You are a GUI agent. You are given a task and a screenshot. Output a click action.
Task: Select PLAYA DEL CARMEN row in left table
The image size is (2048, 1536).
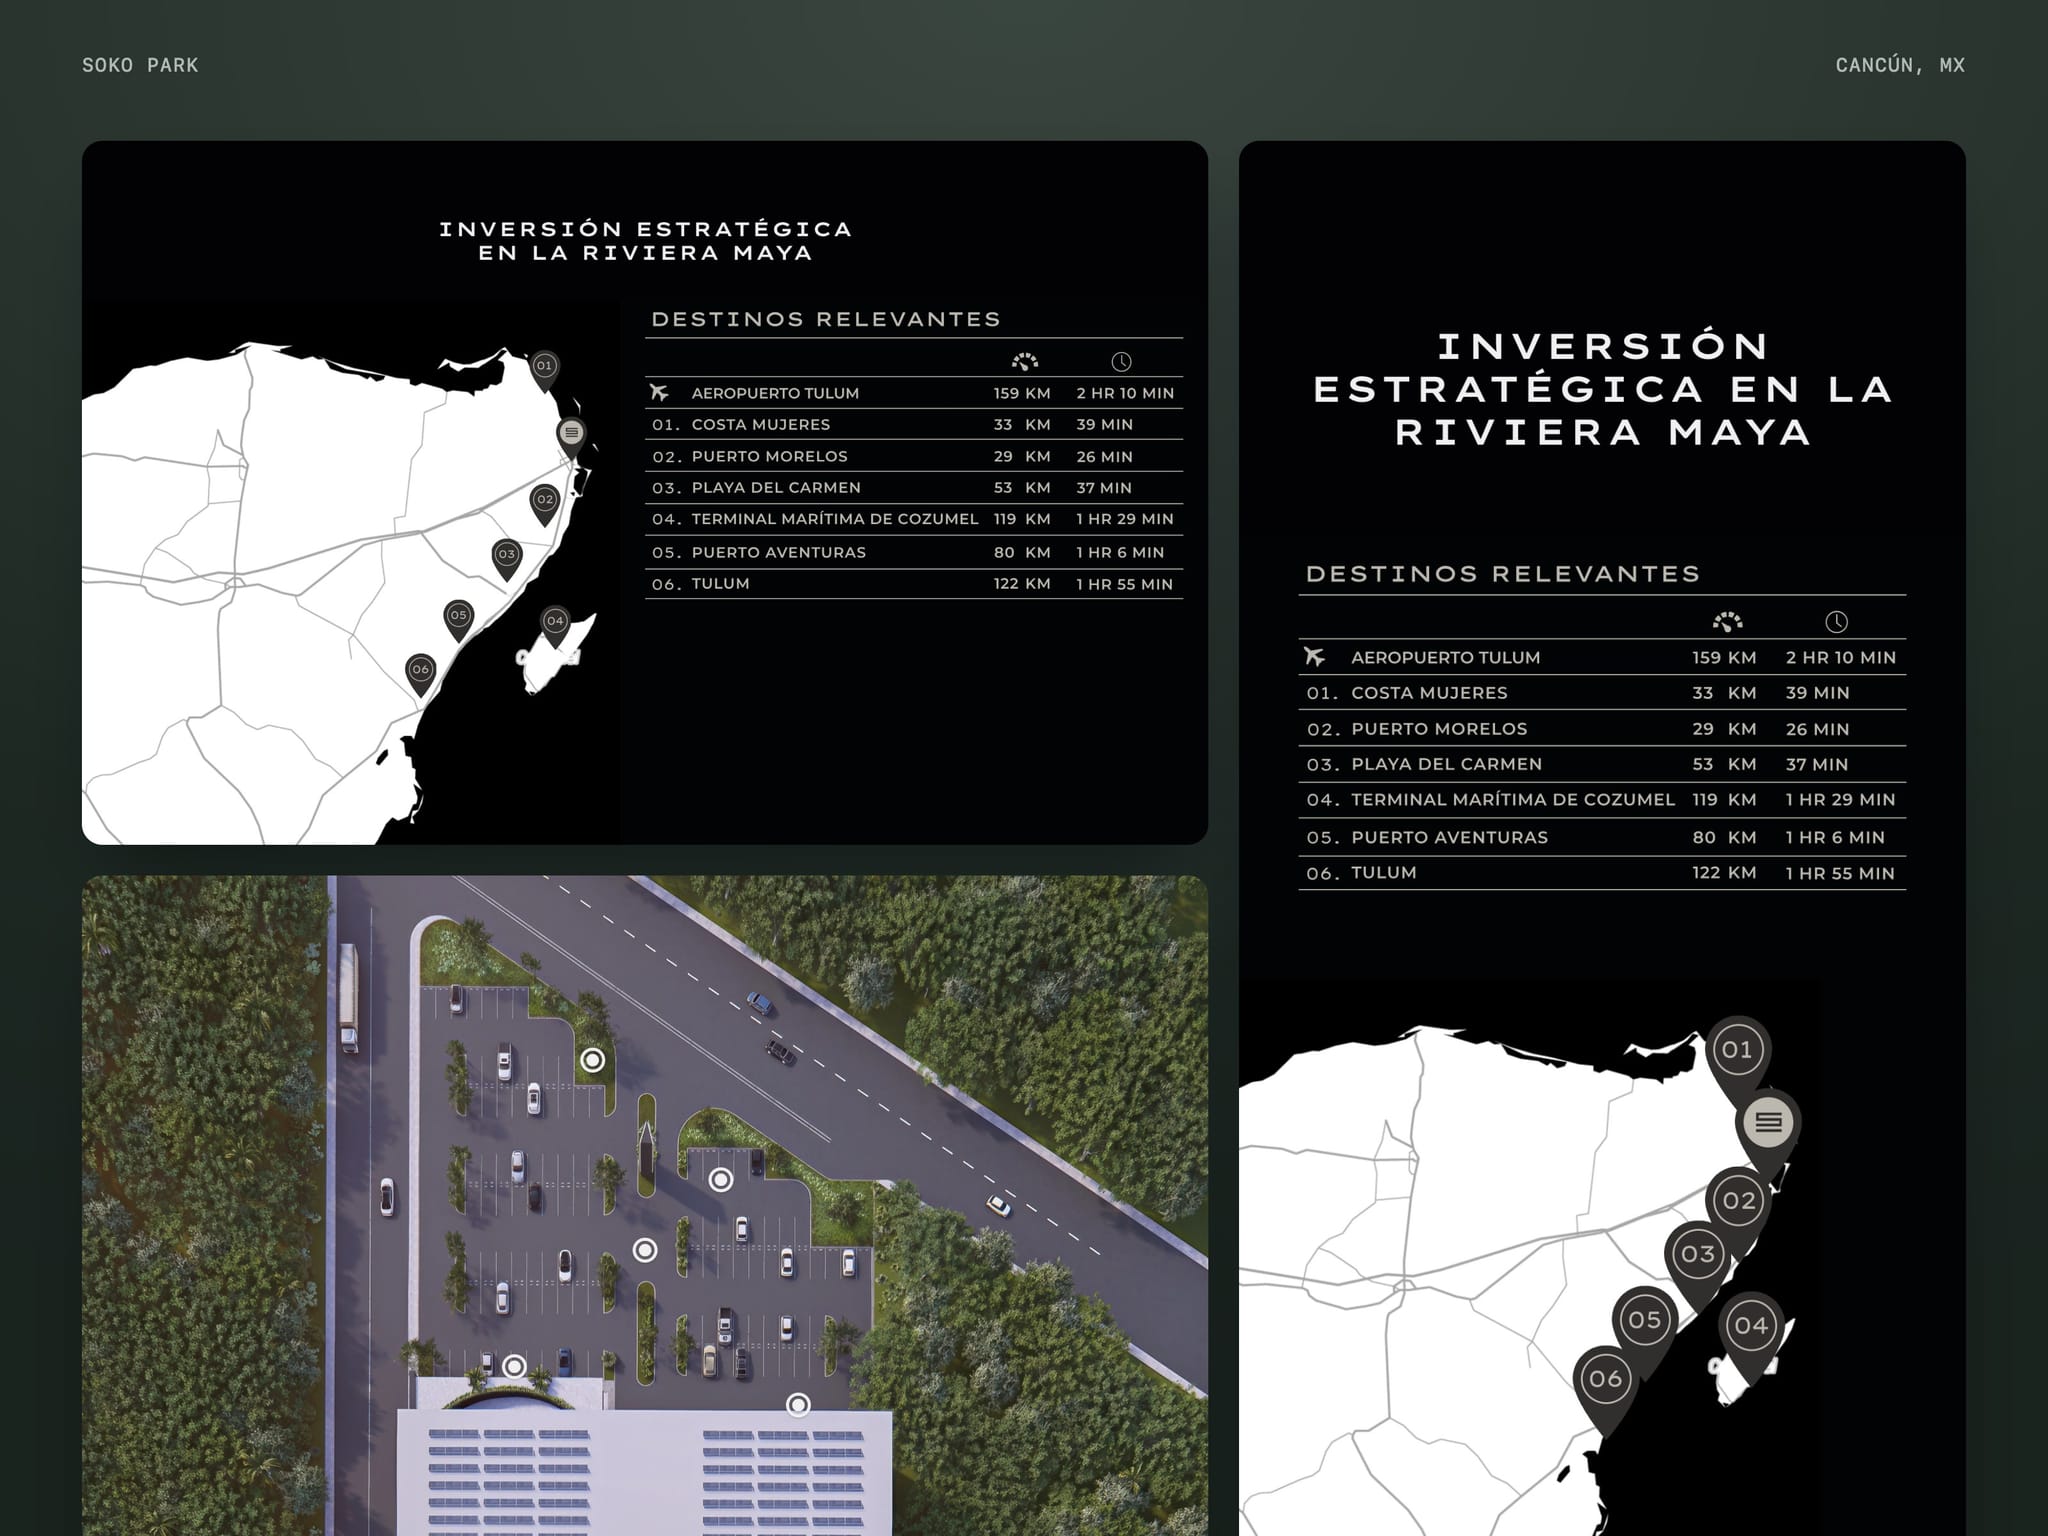click(x=914, y=487)
